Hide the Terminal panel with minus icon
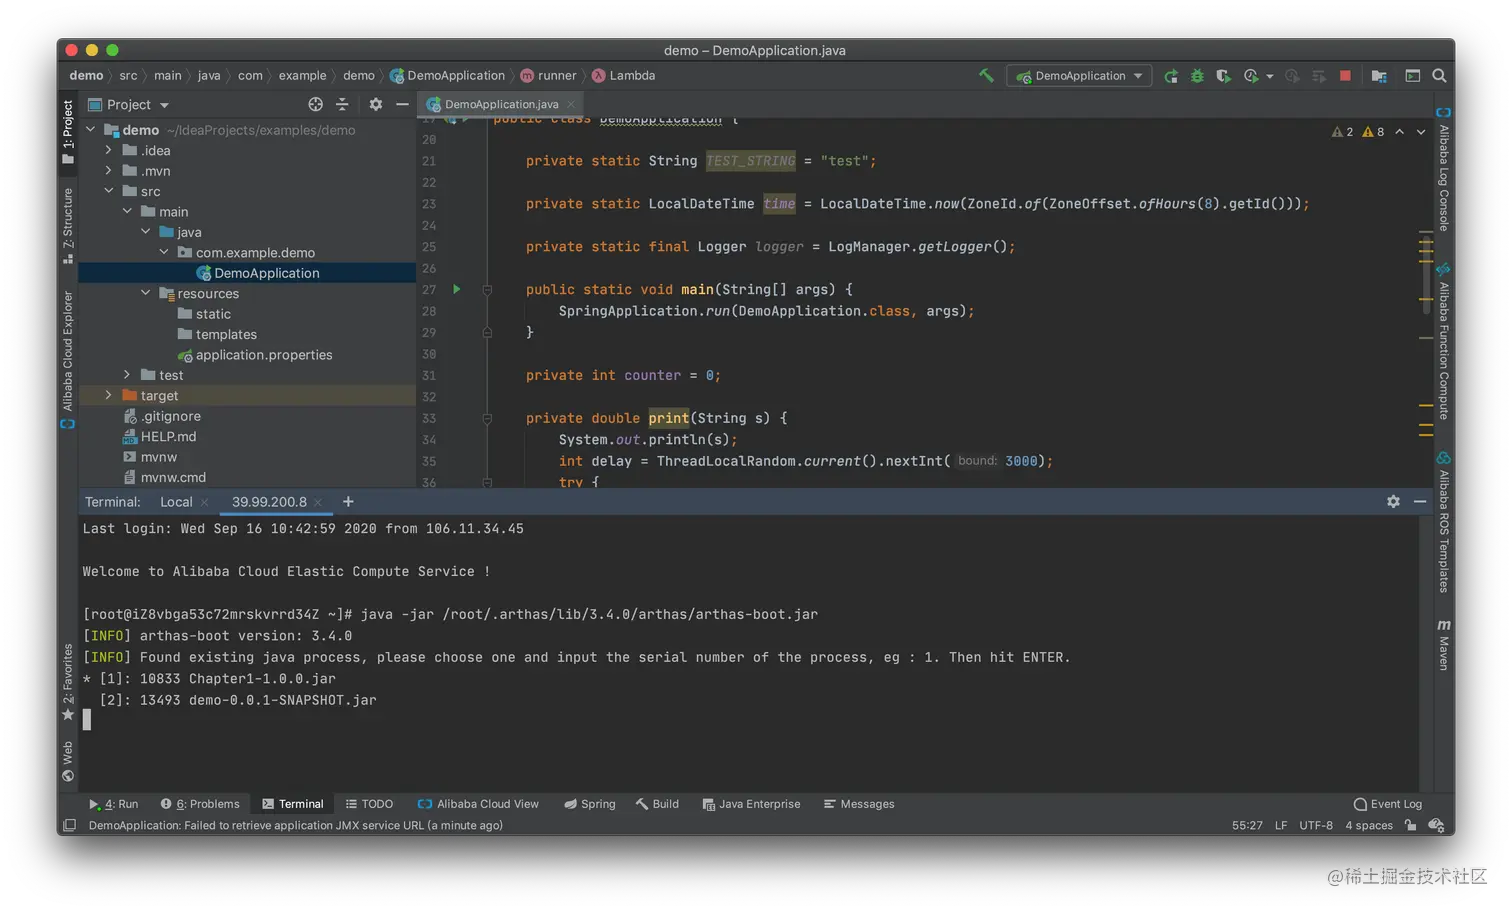 pyautogui.click(x=1420, y=502)
